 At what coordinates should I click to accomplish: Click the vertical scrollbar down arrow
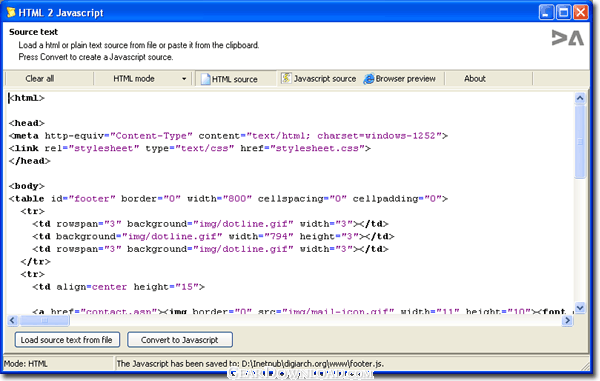(x=580, y=307)
